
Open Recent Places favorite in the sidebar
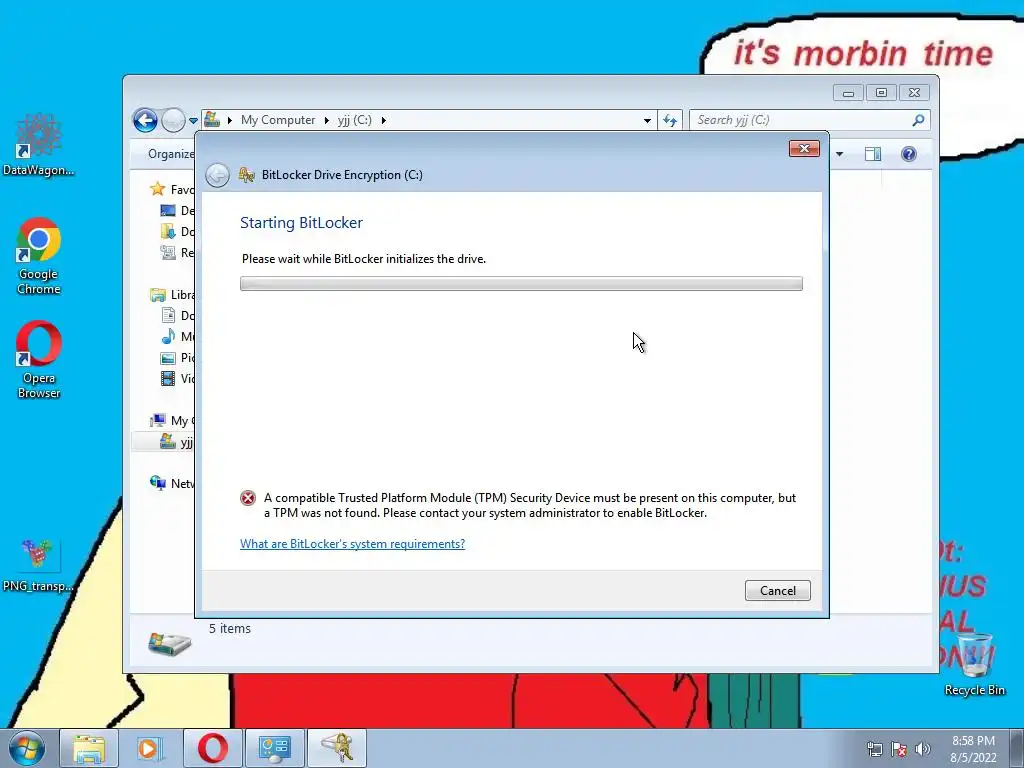click(177, 252)
